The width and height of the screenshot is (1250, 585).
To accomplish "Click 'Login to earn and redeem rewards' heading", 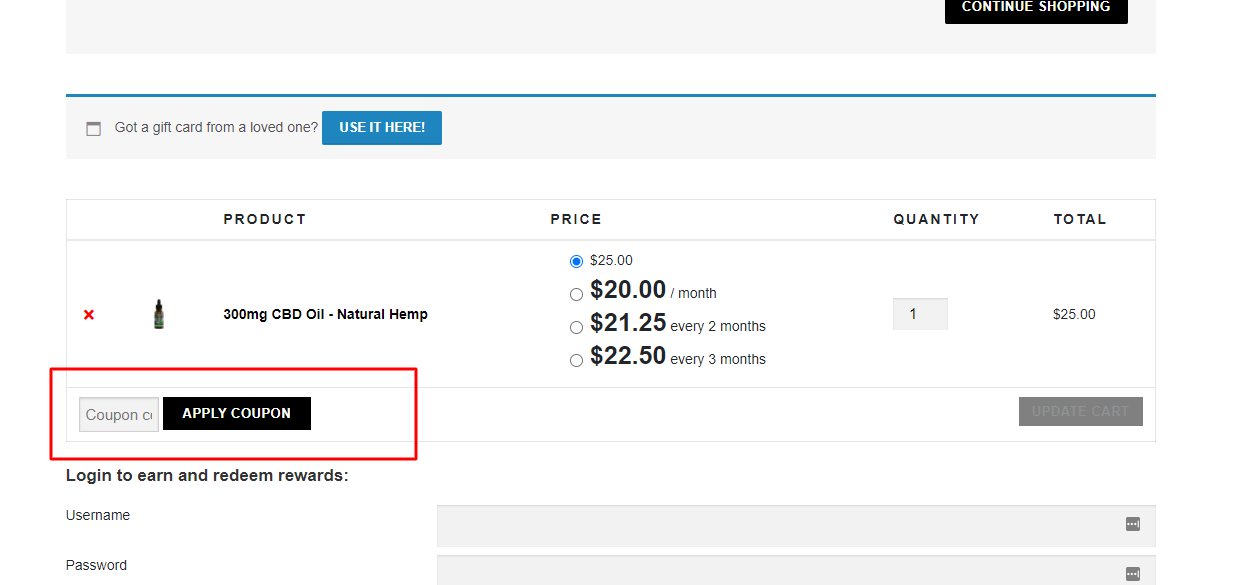I will [207, 475].
